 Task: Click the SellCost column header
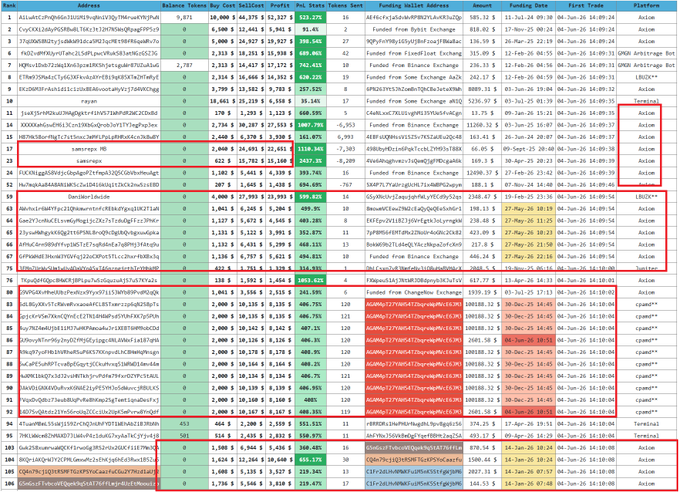click(x=251, y=6)
